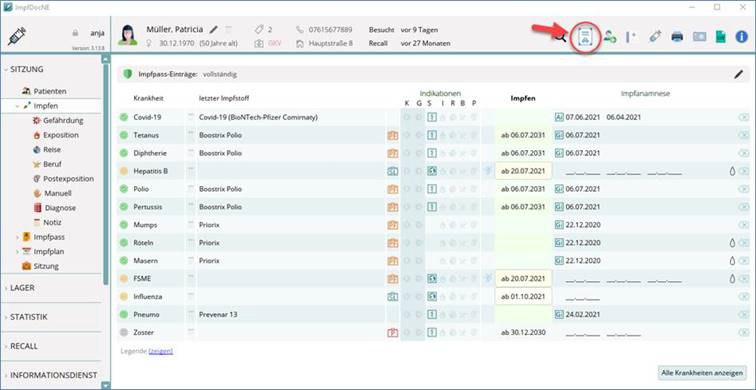Edit Impfpass-Einträge with pencil icon
756x390 pixels.
pos(738,74)
